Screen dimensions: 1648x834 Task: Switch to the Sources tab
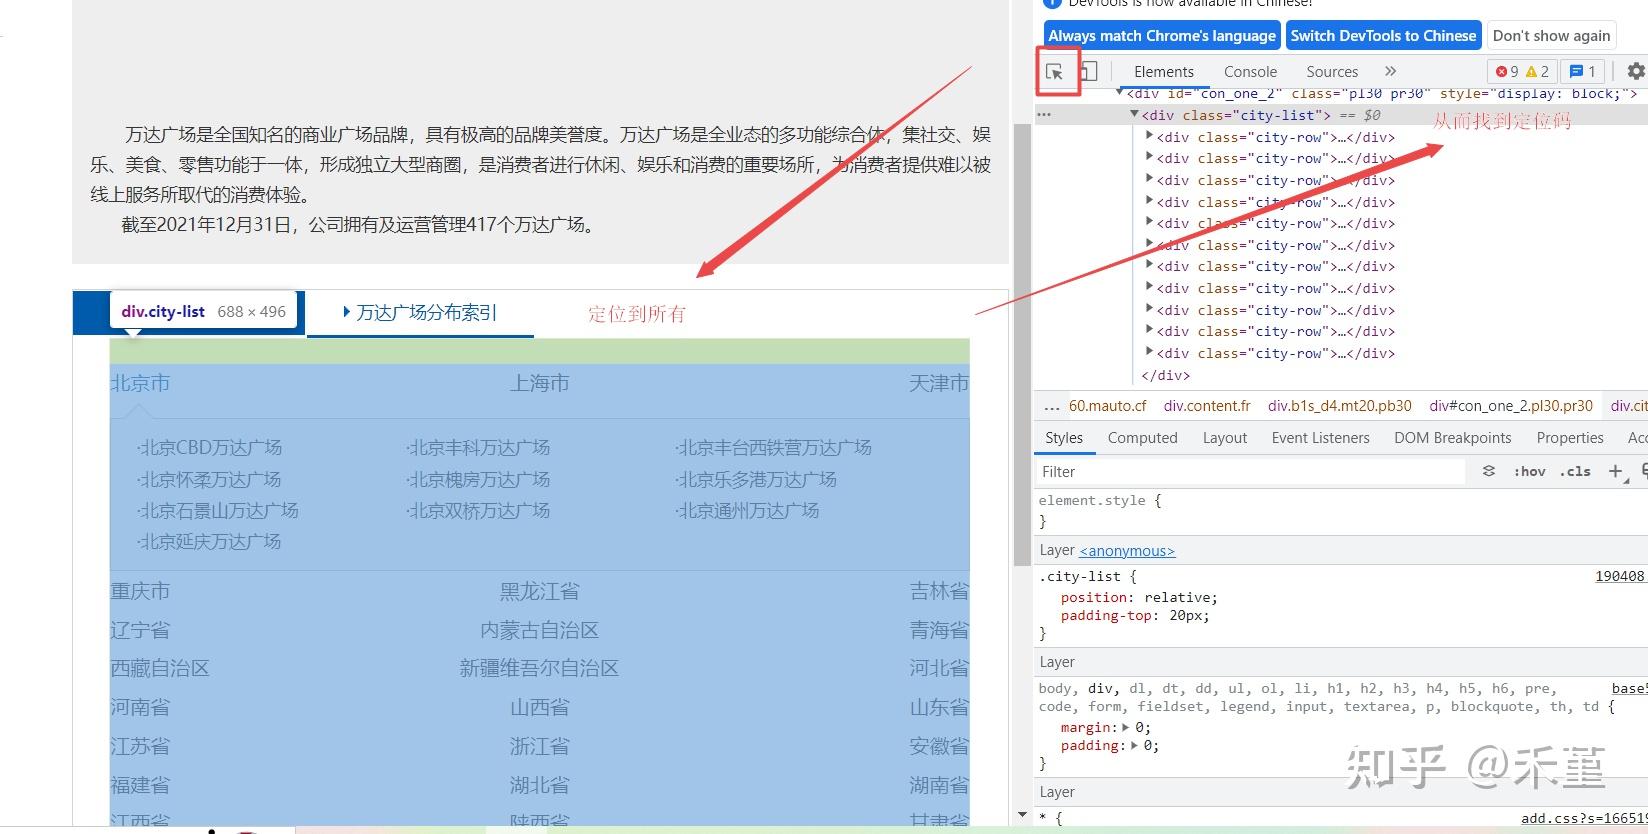tap(1332, 72)
